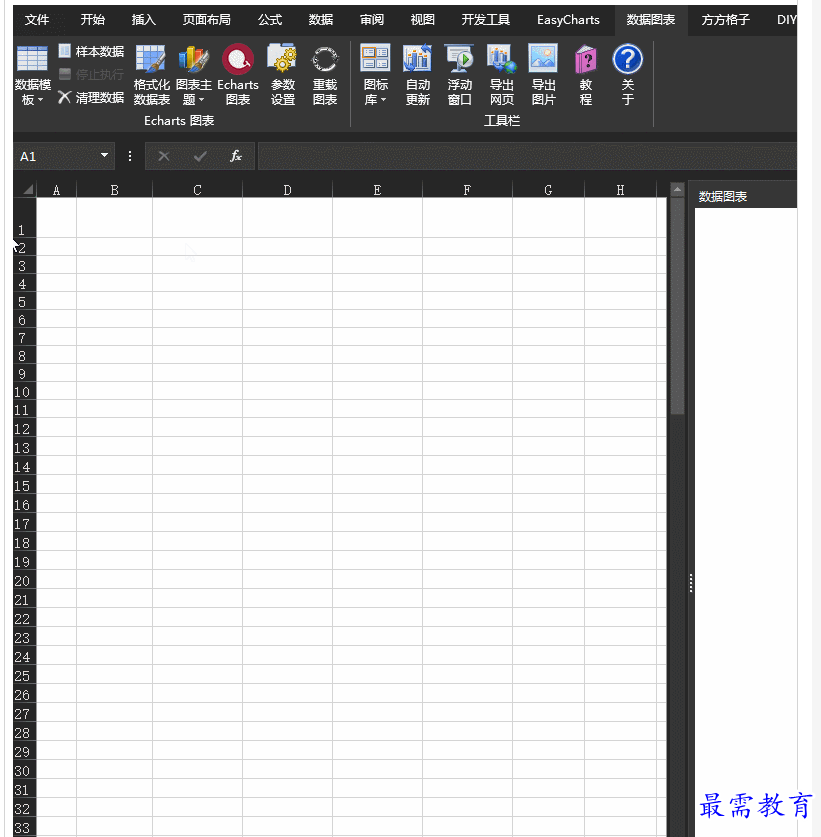
Task: Switch to the 方方格子 ribbon tab
Action: (x=725, y=20)
